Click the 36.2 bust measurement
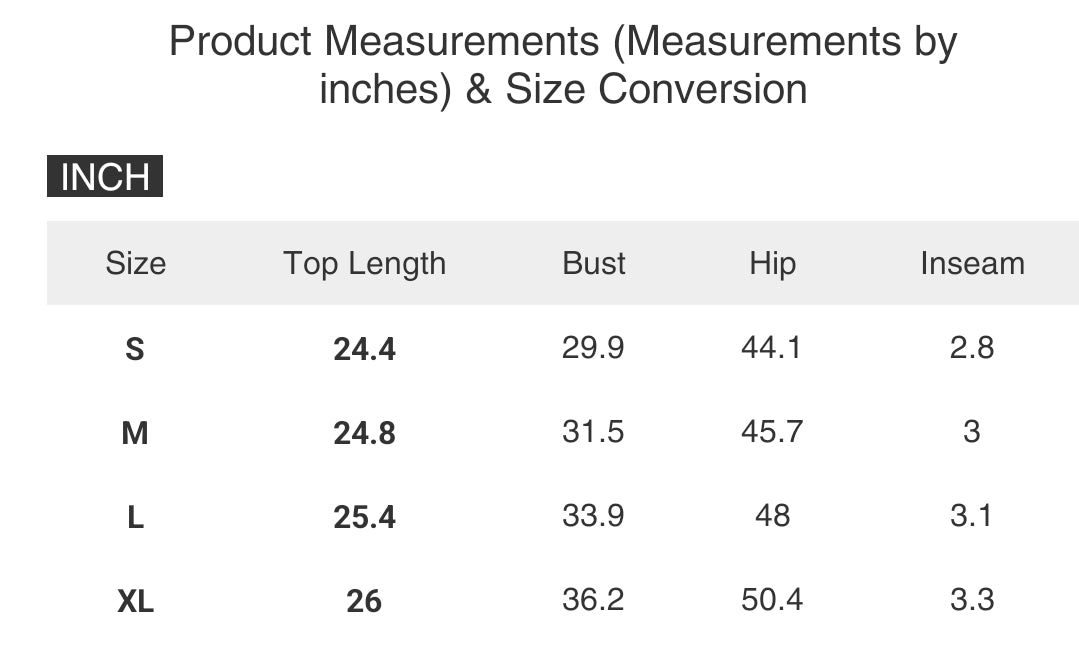This screenshot has height=661, width=1079. (x=593, y=600)
